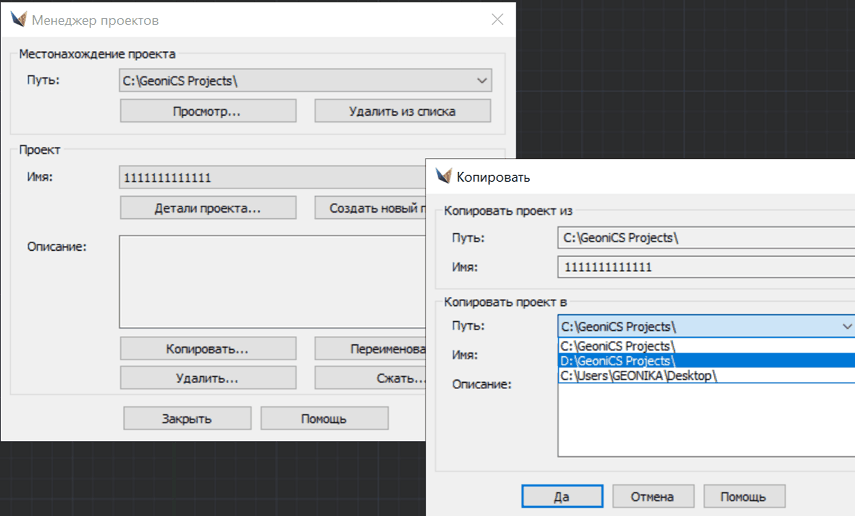The height and width of the screenshot is (516, 855).
Task: Expand the project location Путь dropdown
Action: (483, 80)
